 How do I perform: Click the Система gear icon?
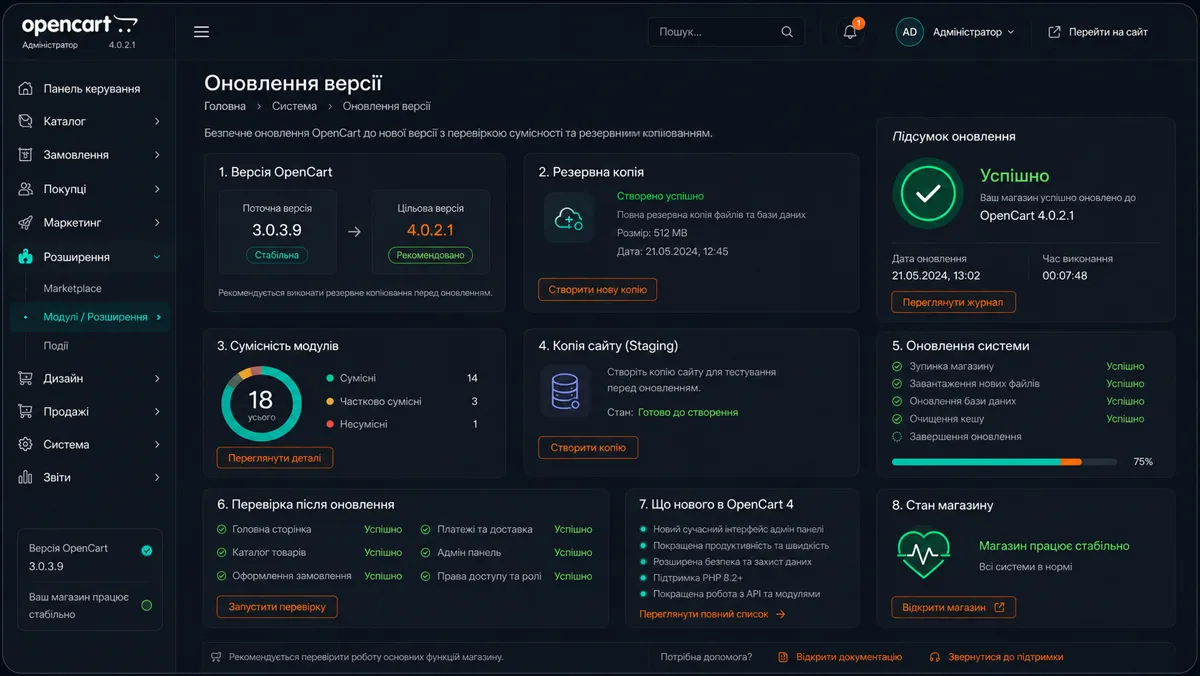click(26, 444)
